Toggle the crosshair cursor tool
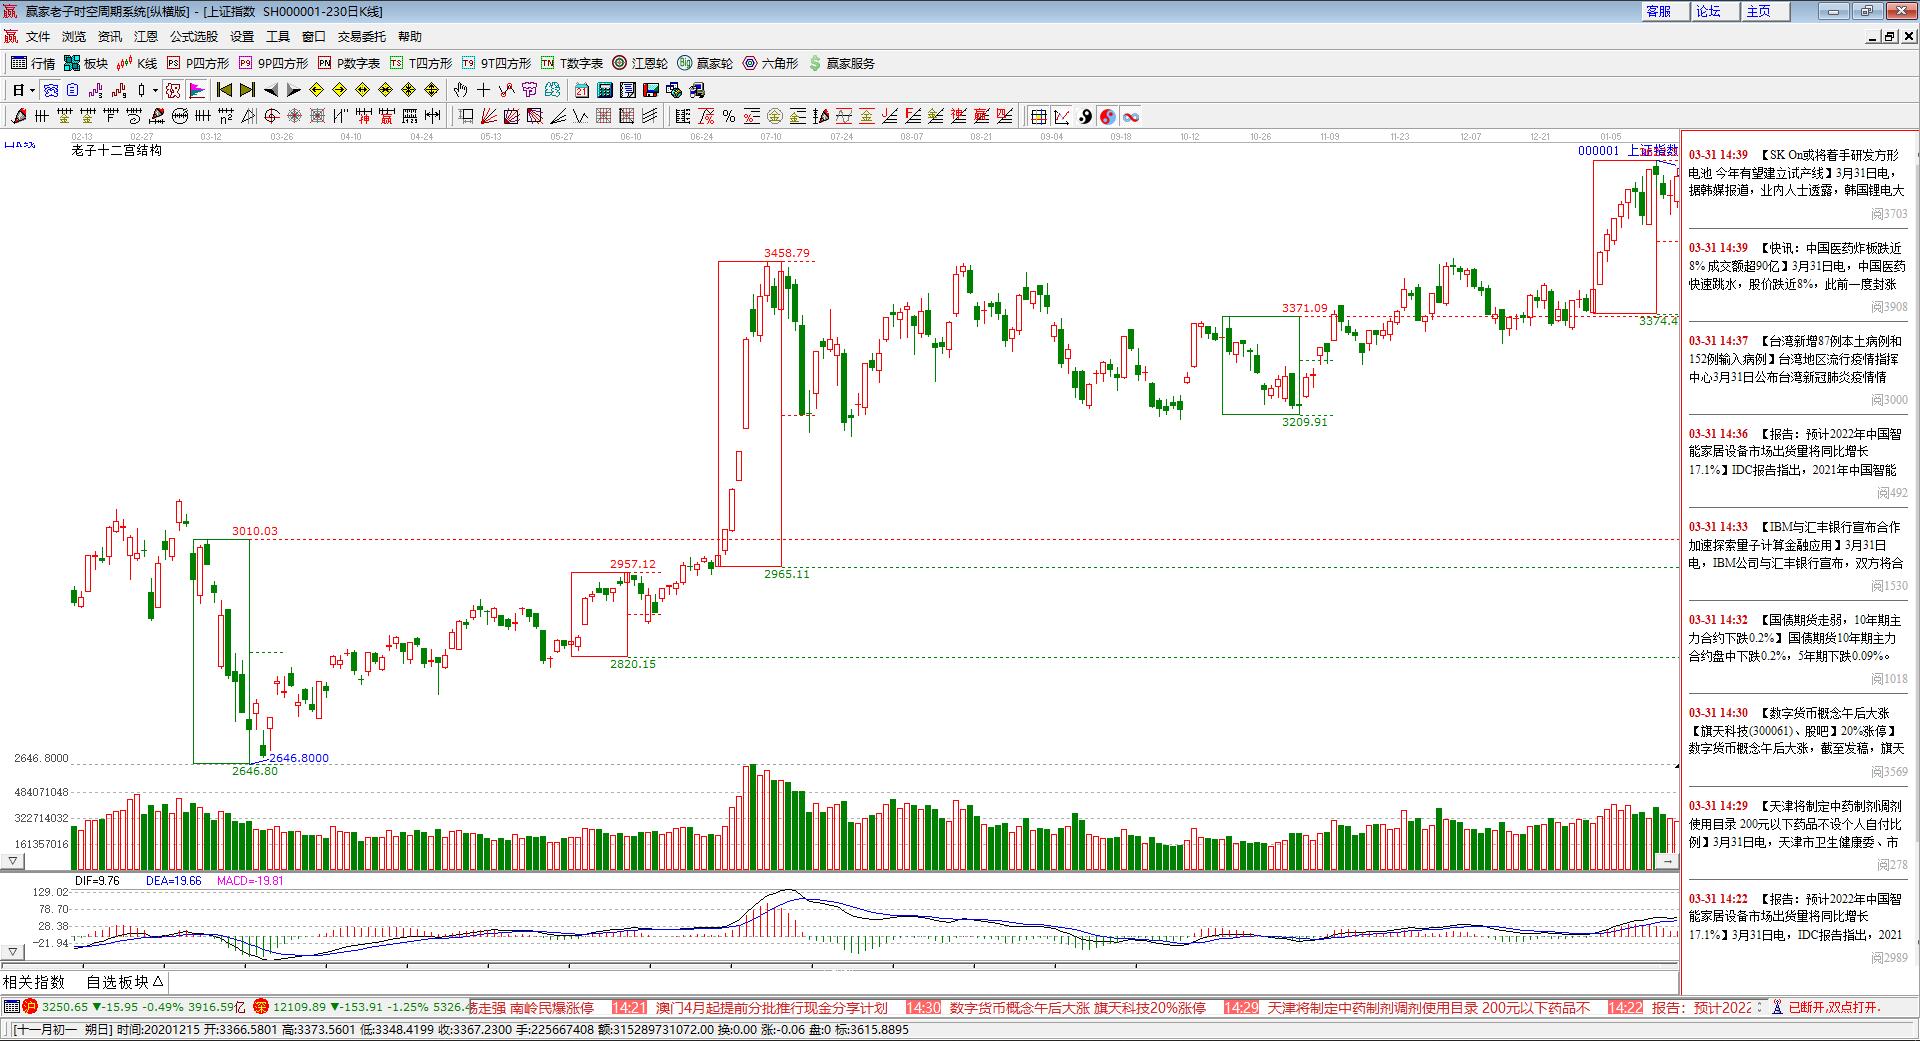 pyautogui.click(x=483, y=90)
